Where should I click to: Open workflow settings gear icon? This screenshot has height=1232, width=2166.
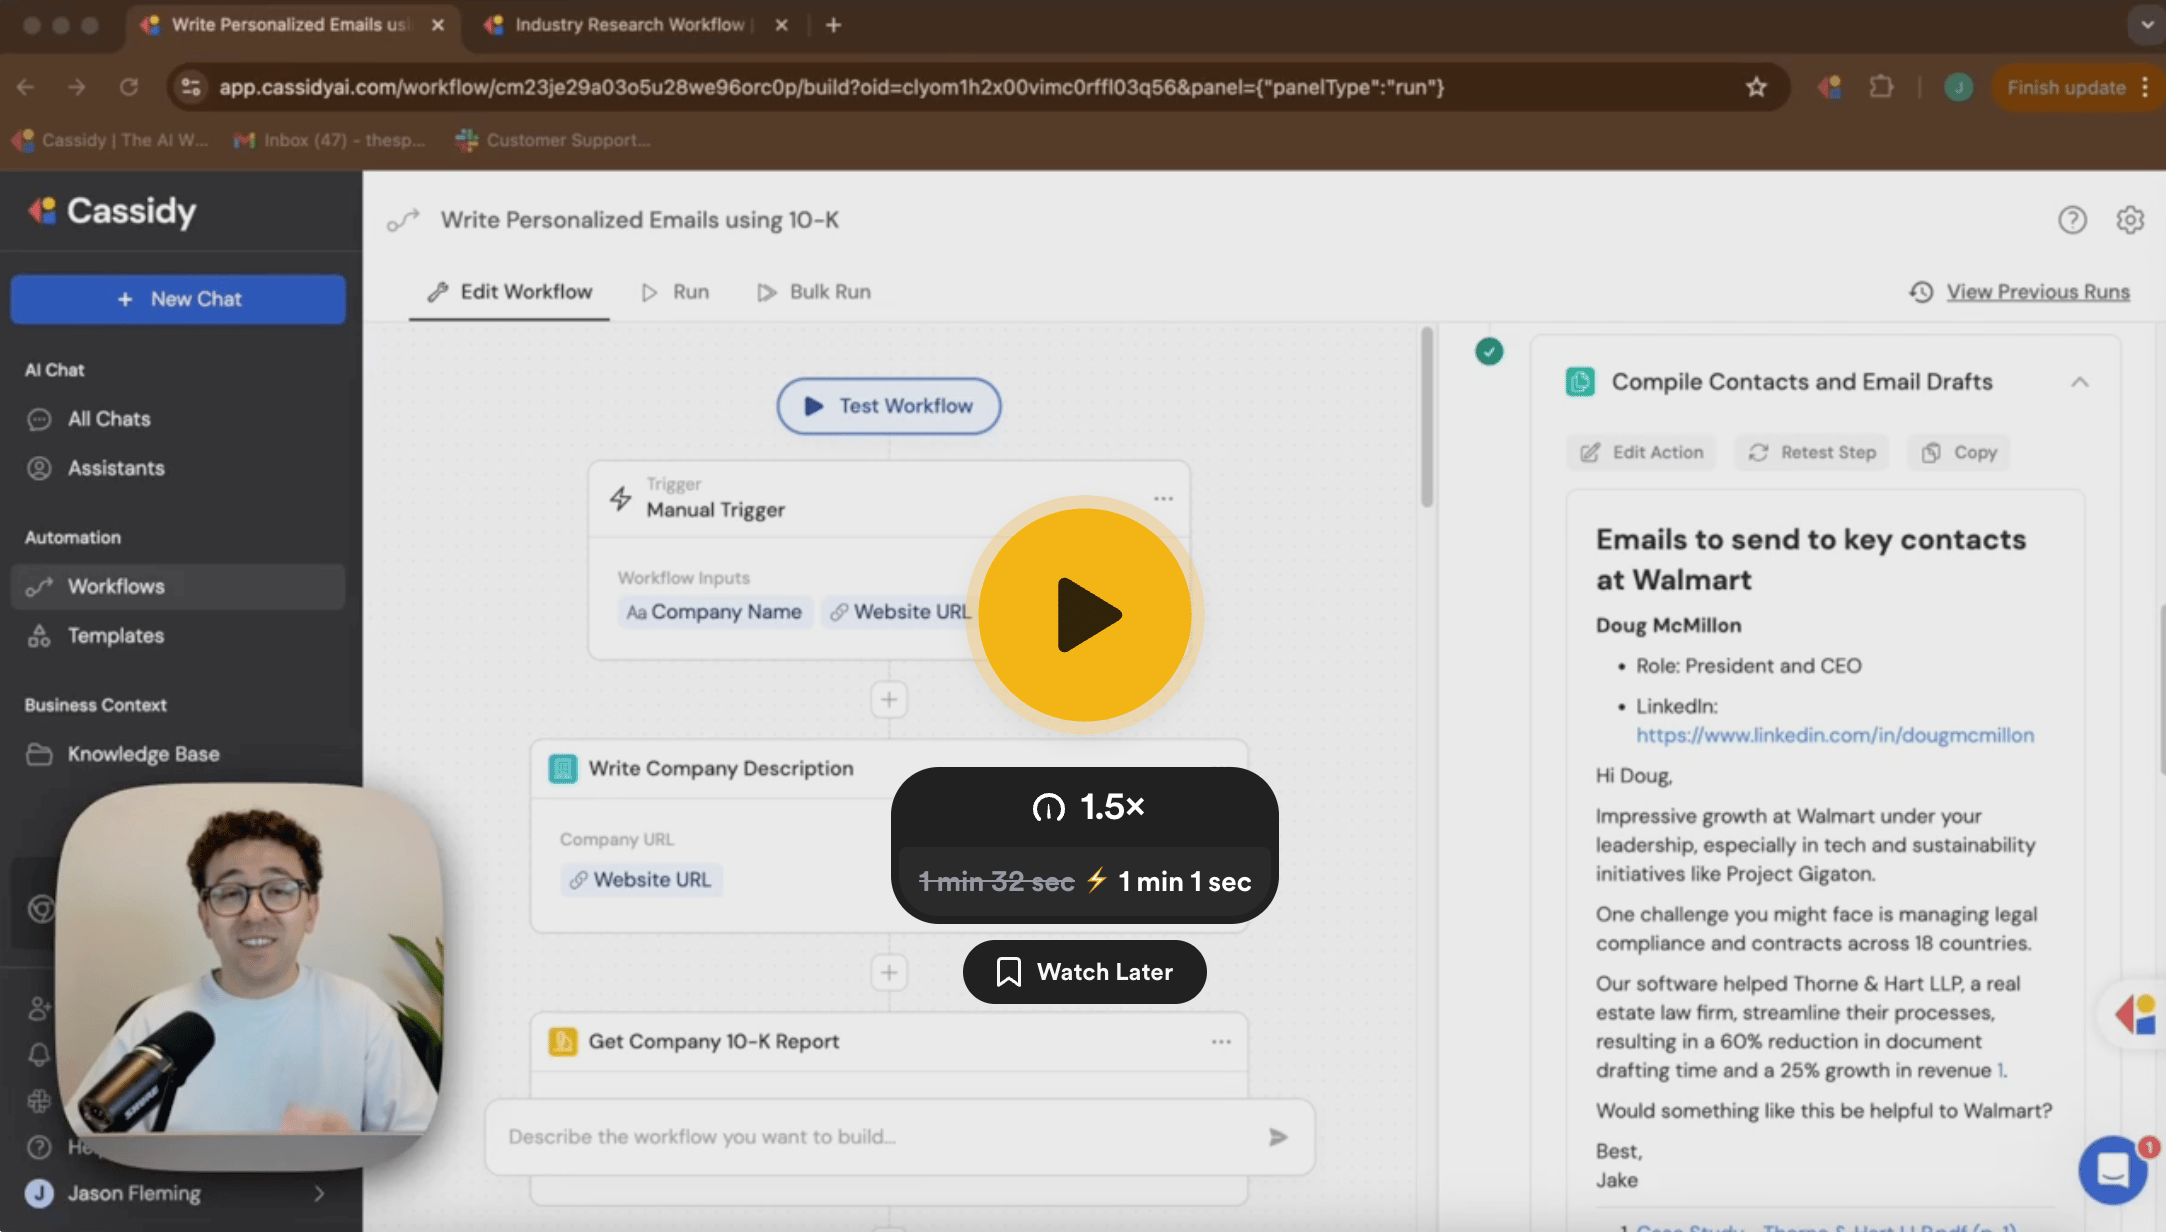pos(2130,220)
